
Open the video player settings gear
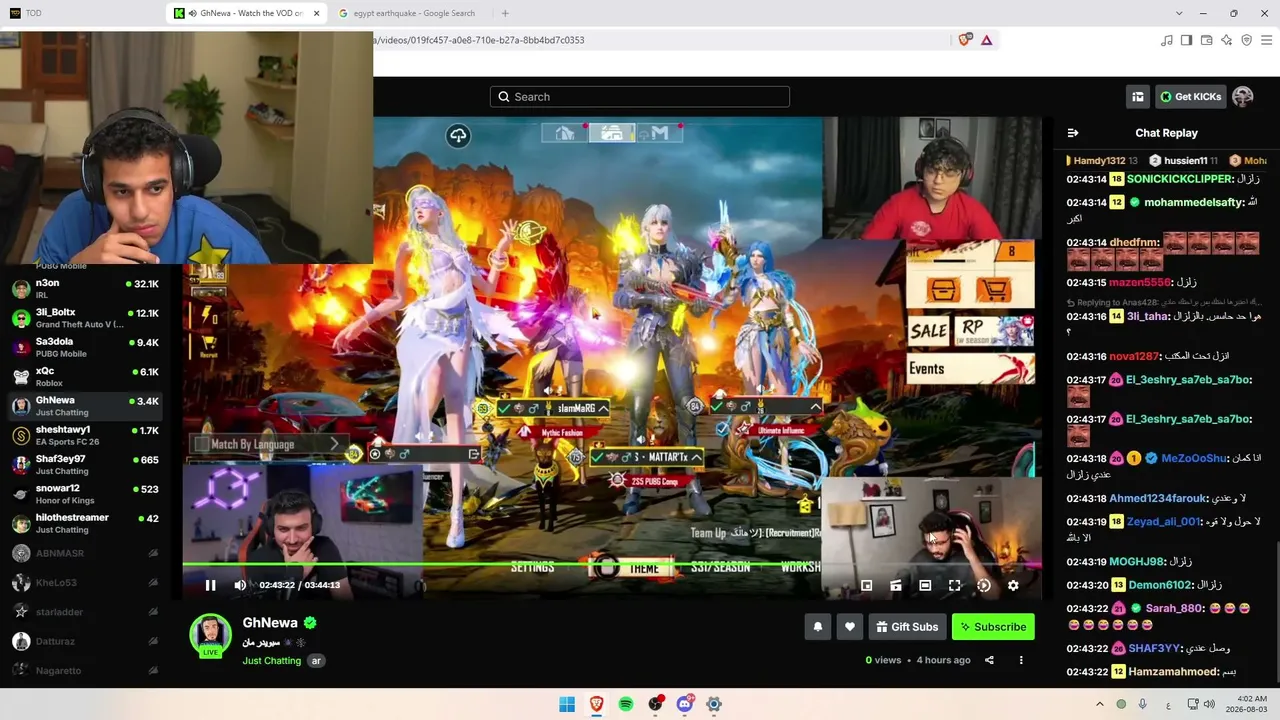[x=1013, y=585]
